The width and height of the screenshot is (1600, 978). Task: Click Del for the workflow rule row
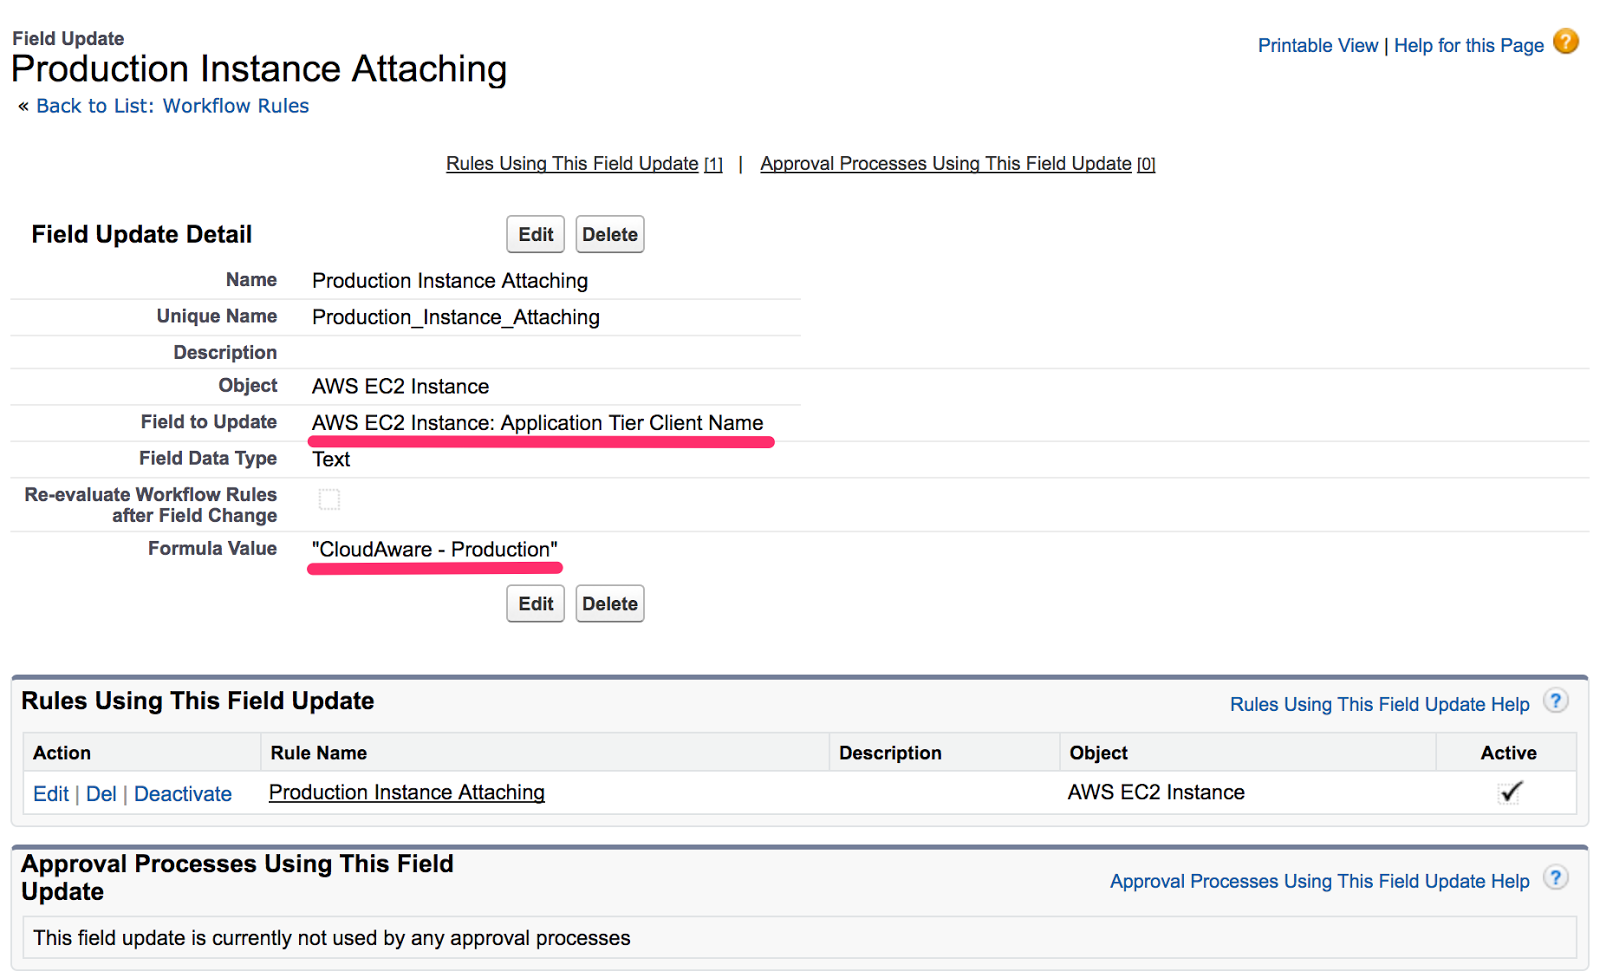click(101, 794)
